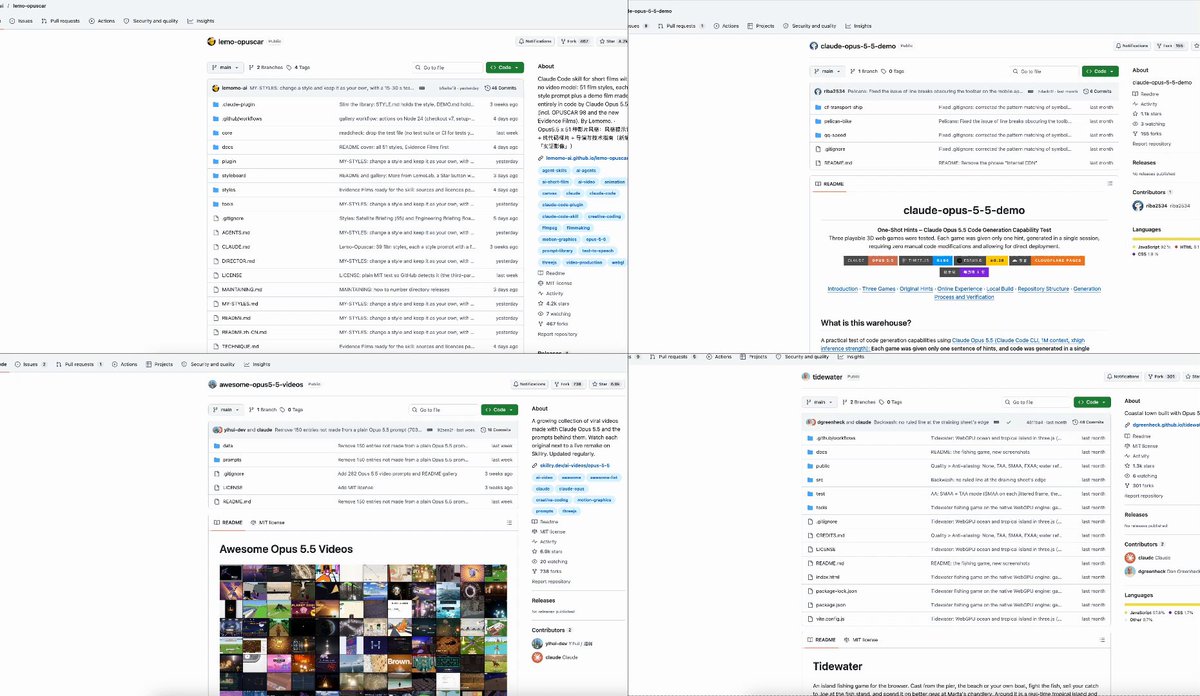Click Go to file field in lemo-opuscar

coord(445,67)
